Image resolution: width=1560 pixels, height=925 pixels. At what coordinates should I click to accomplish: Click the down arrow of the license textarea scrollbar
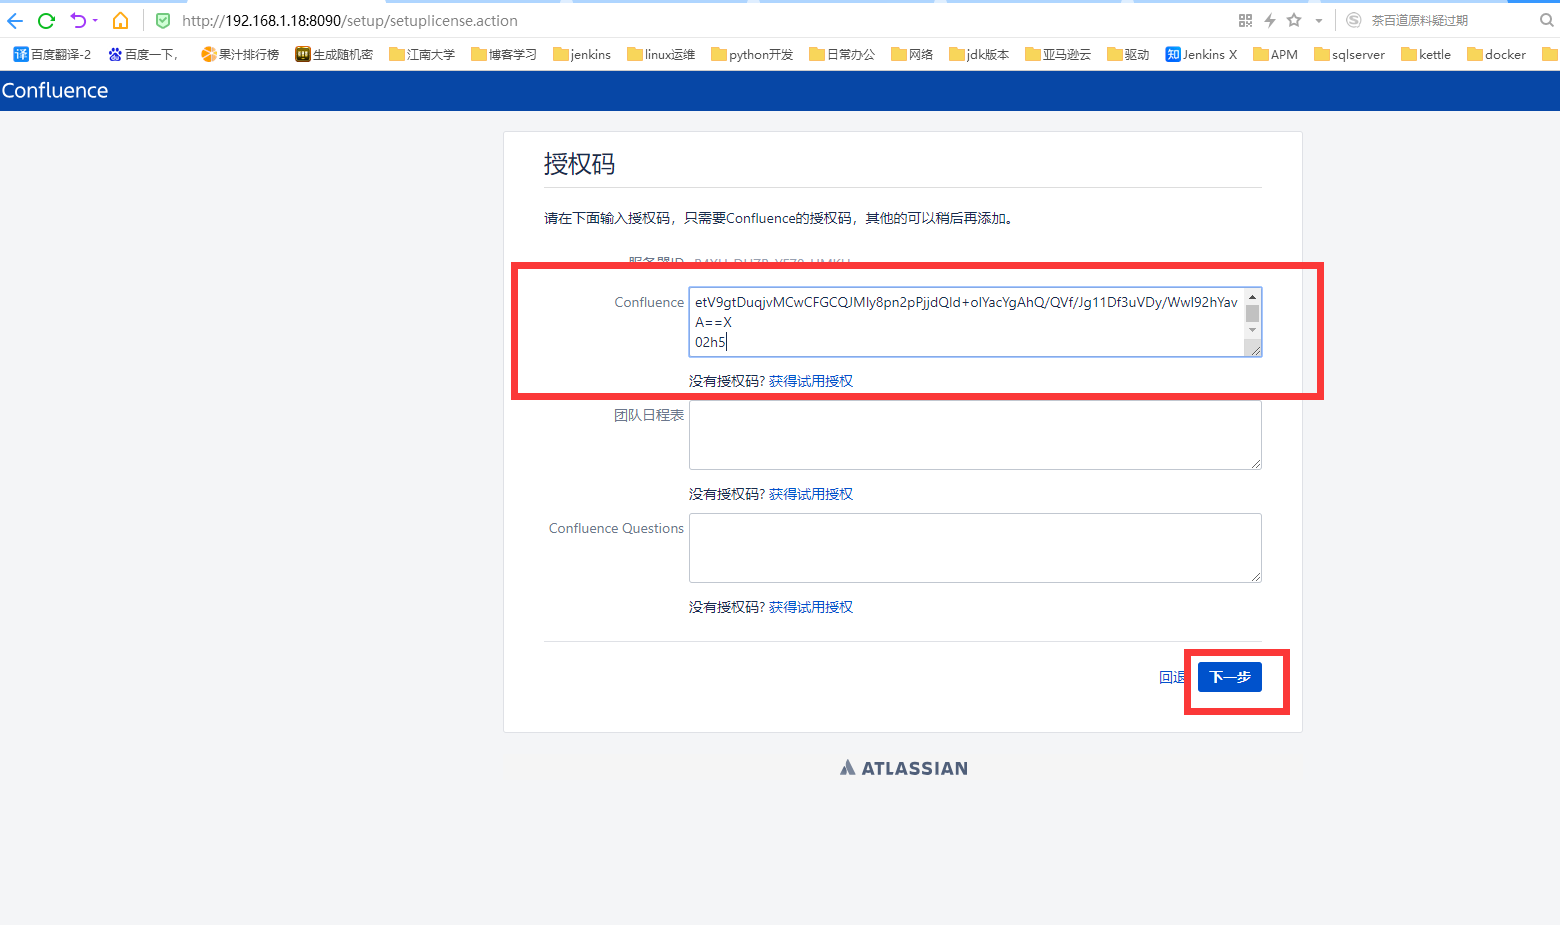pos(1252,330)
